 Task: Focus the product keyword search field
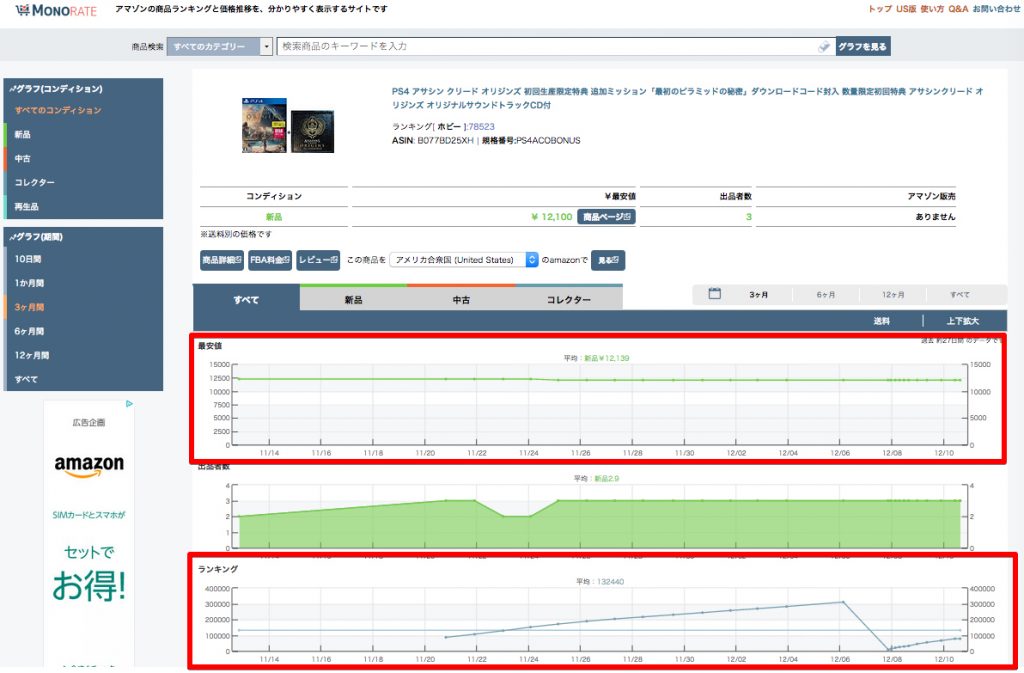click(555, 46)
